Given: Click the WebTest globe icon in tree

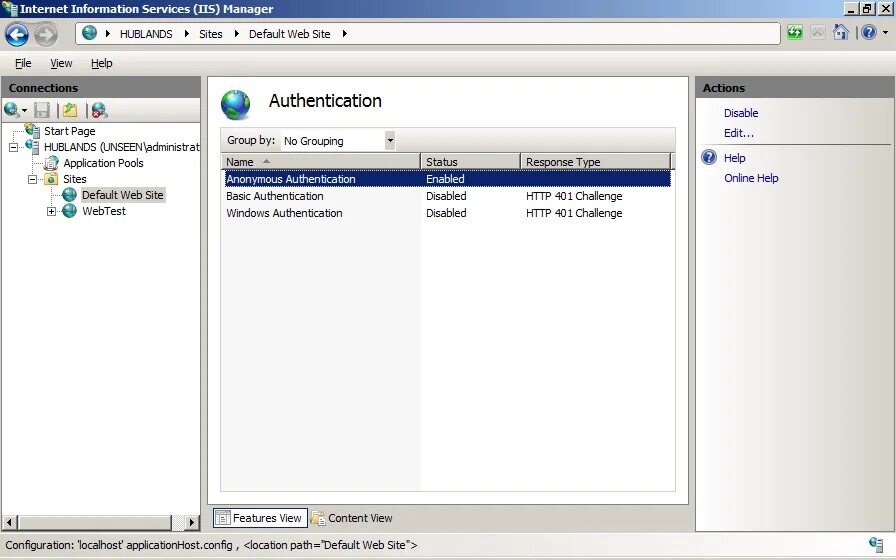Looking at the screenshot, I should coord(70,211).
